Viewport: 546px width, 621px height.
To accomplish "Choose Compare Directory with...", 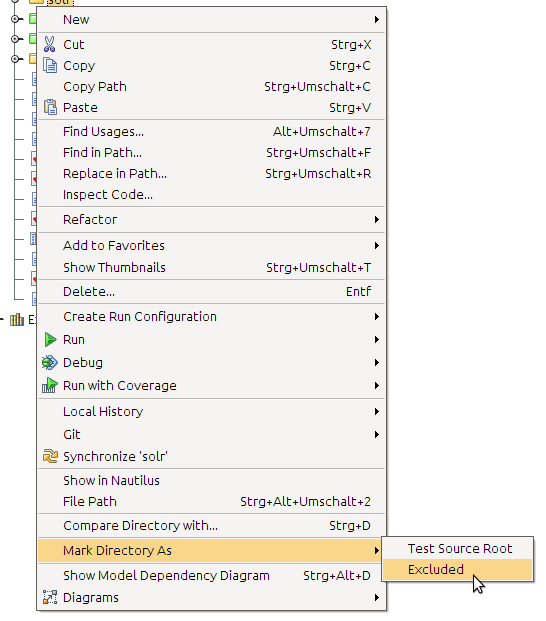I will pyautogui.click(x=211, y=526).
